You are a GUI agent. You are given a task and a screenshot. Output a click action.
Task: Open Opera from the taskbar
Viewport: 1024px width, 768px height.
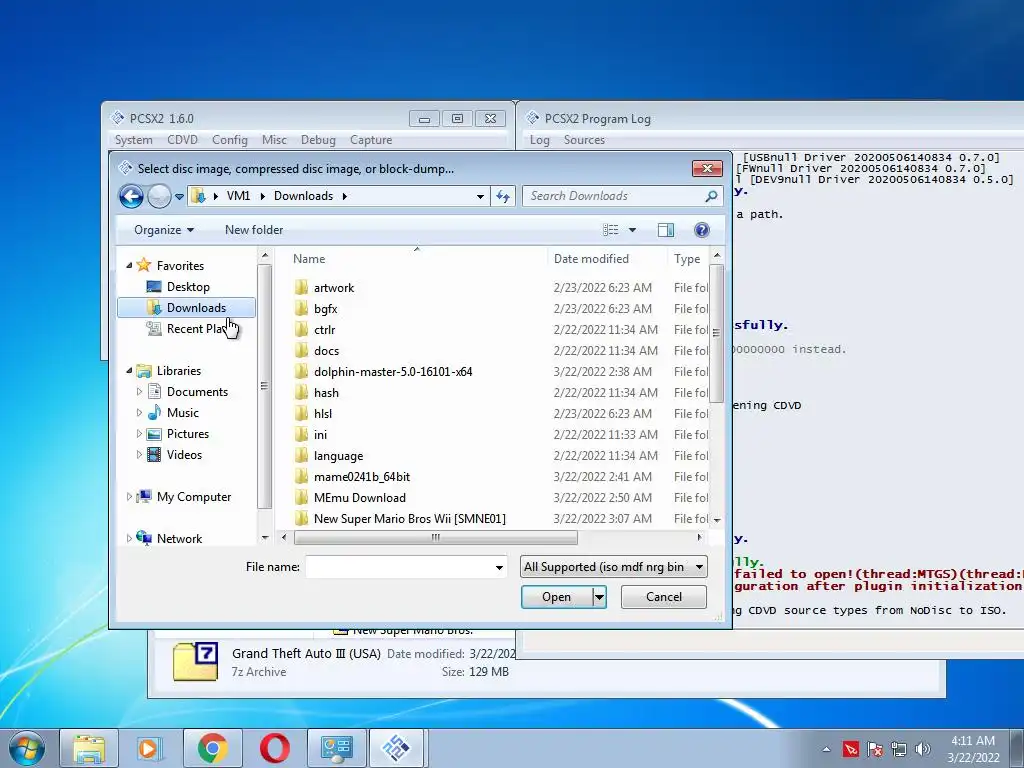tap(275, 748)
